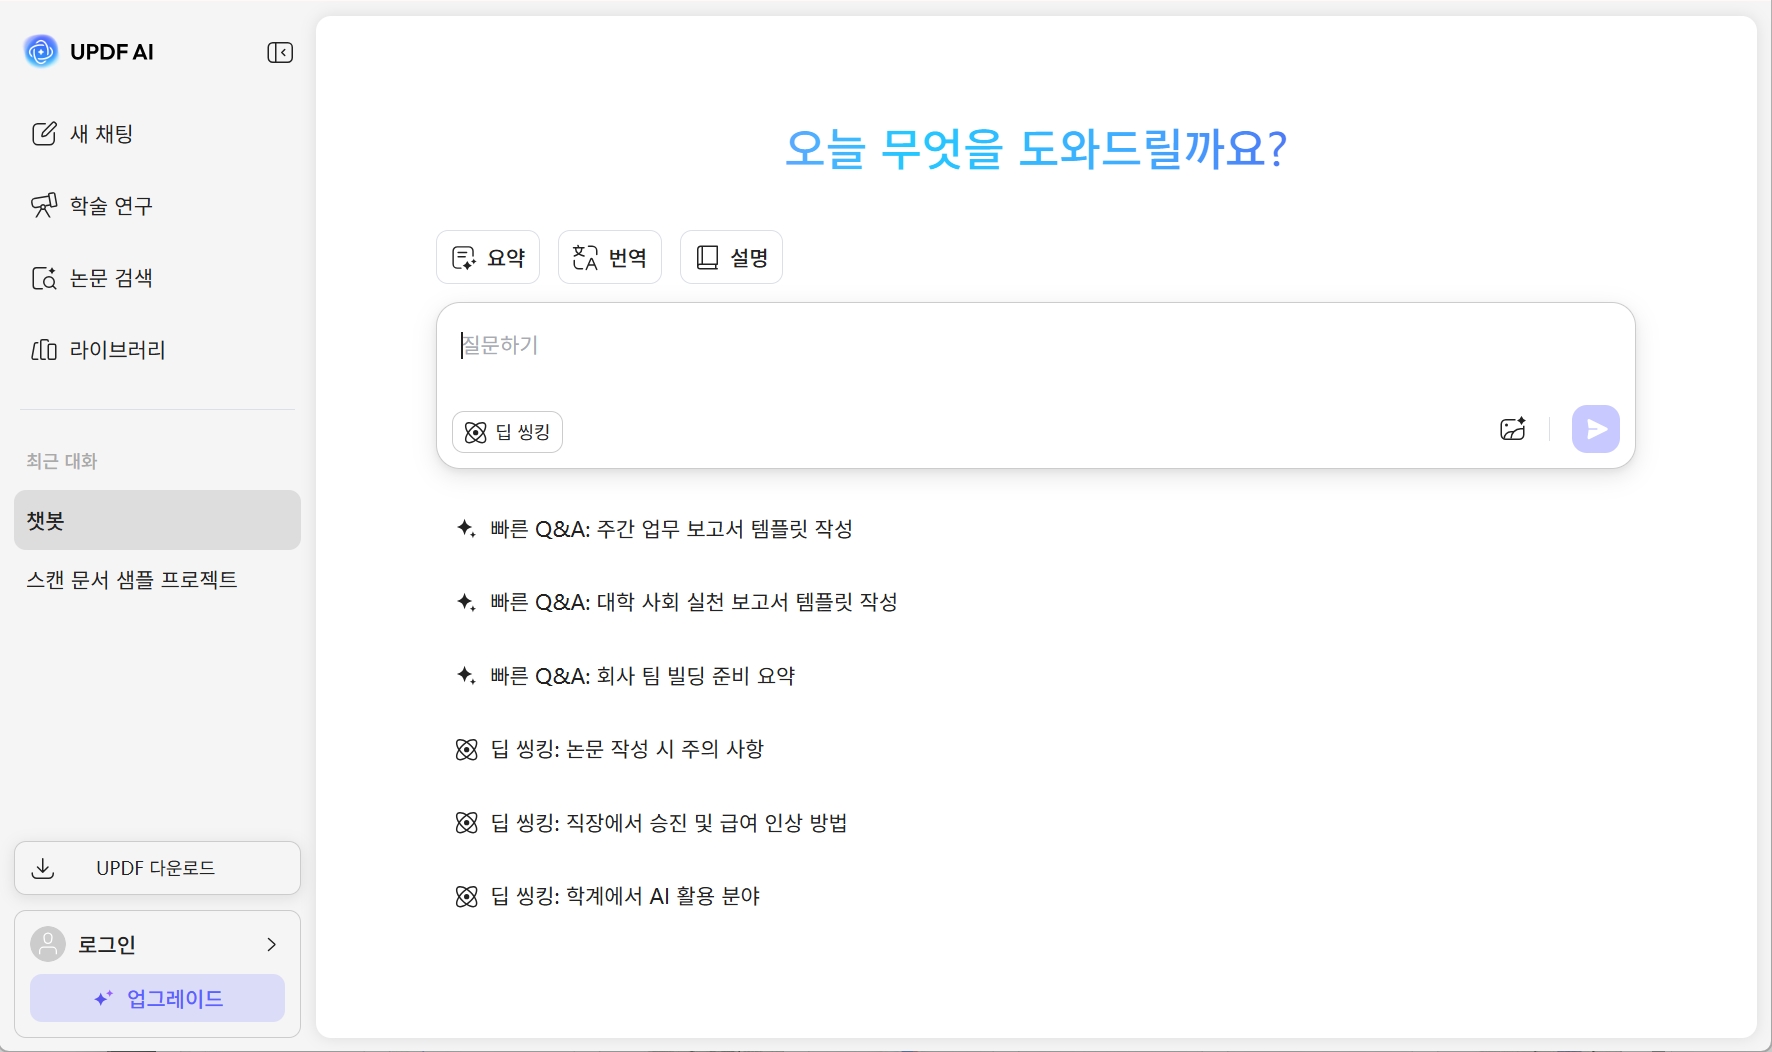Click the image upload icon

click(1513, 429)
